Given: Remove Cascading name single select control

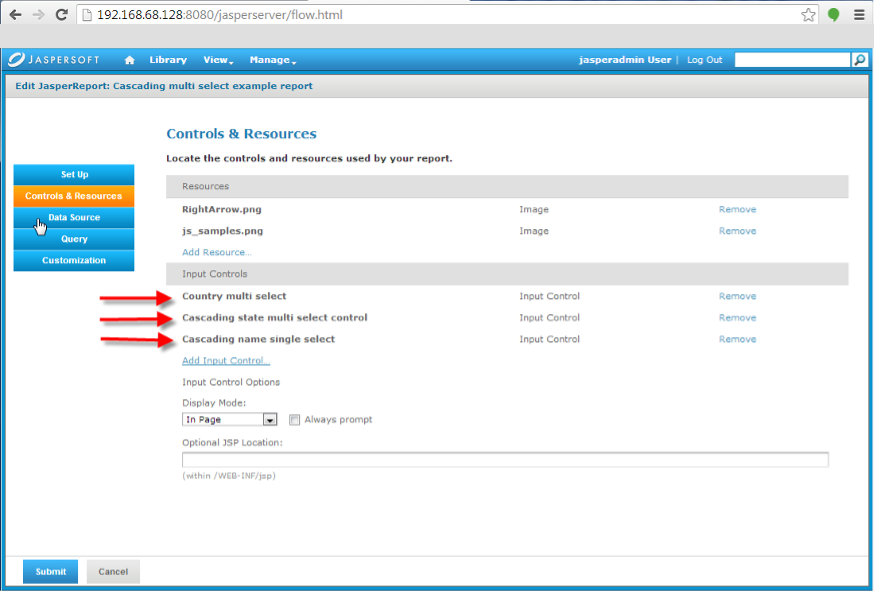Looking at the screenshot, I should (x=737, y=339).
